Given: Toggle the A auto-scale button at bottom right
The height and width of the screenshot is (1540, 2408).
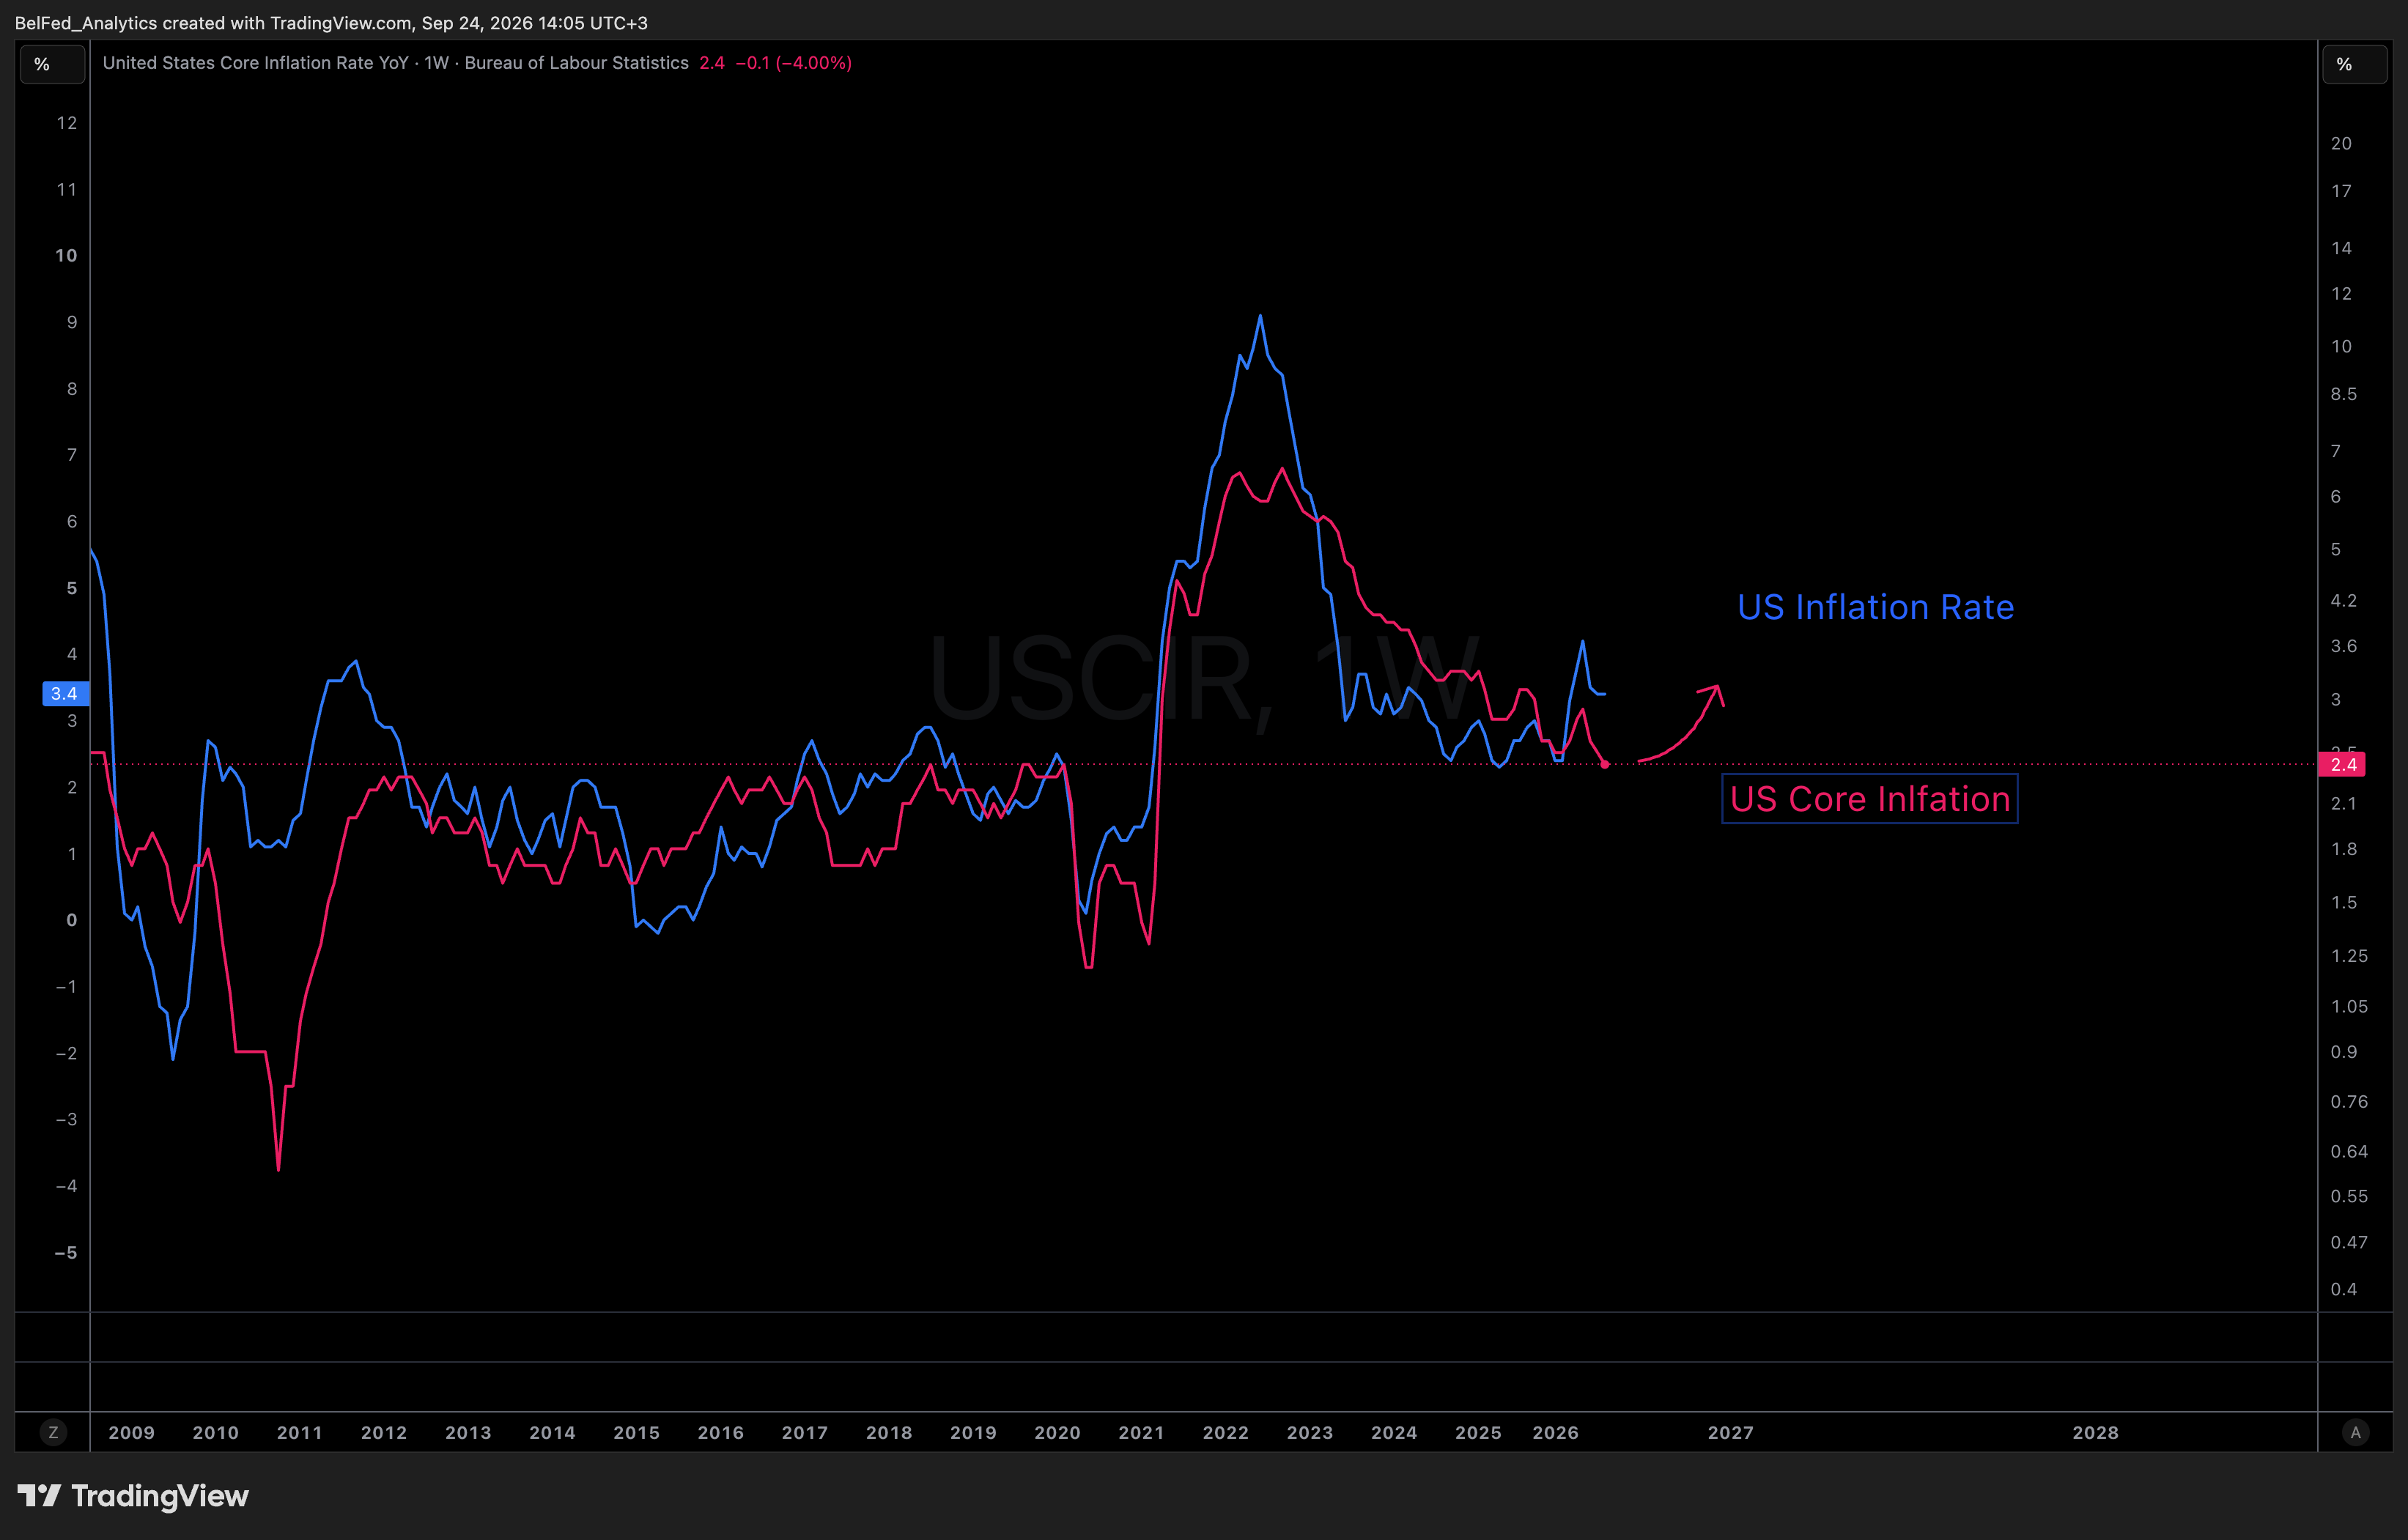Looking at the screenshot, I should [2355, 1432].
